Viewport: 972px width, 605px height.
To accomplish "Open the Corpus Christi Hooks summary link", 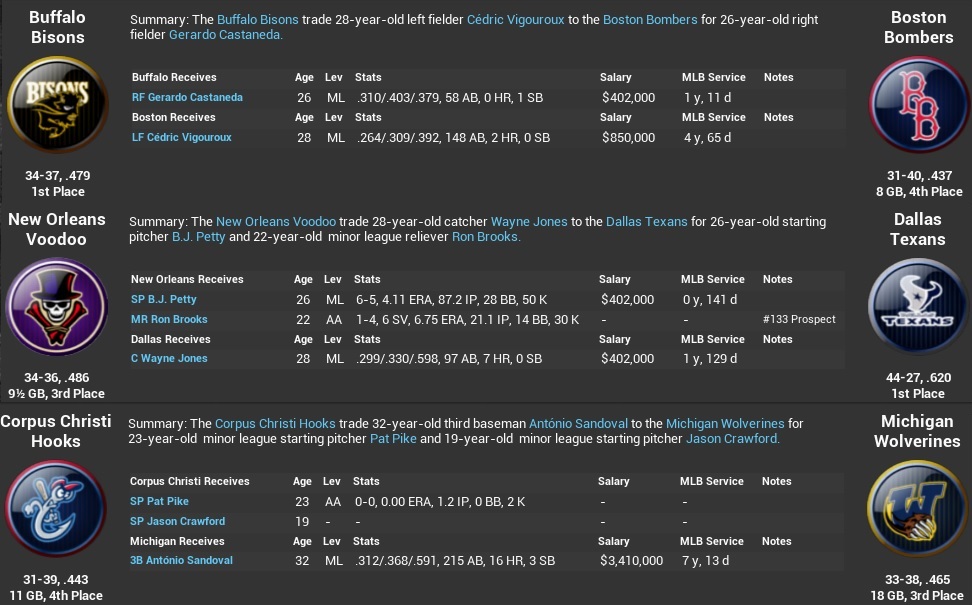I will tap(275, 423).
